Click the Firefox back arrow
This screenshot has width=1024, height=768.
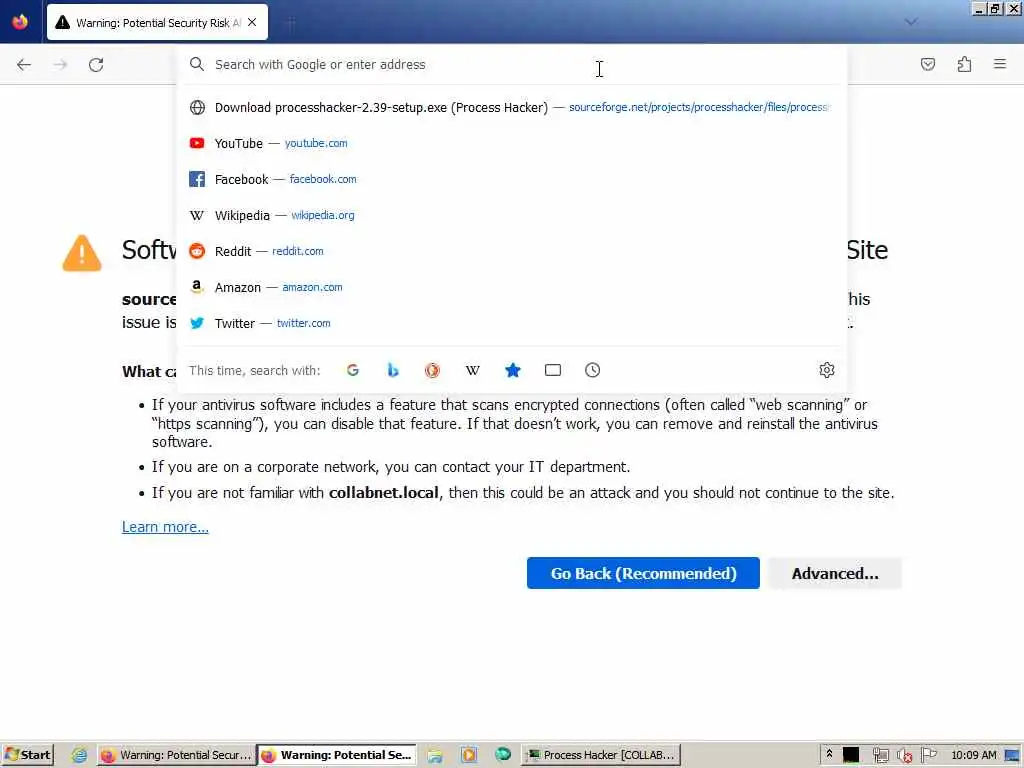pos(24,65)
